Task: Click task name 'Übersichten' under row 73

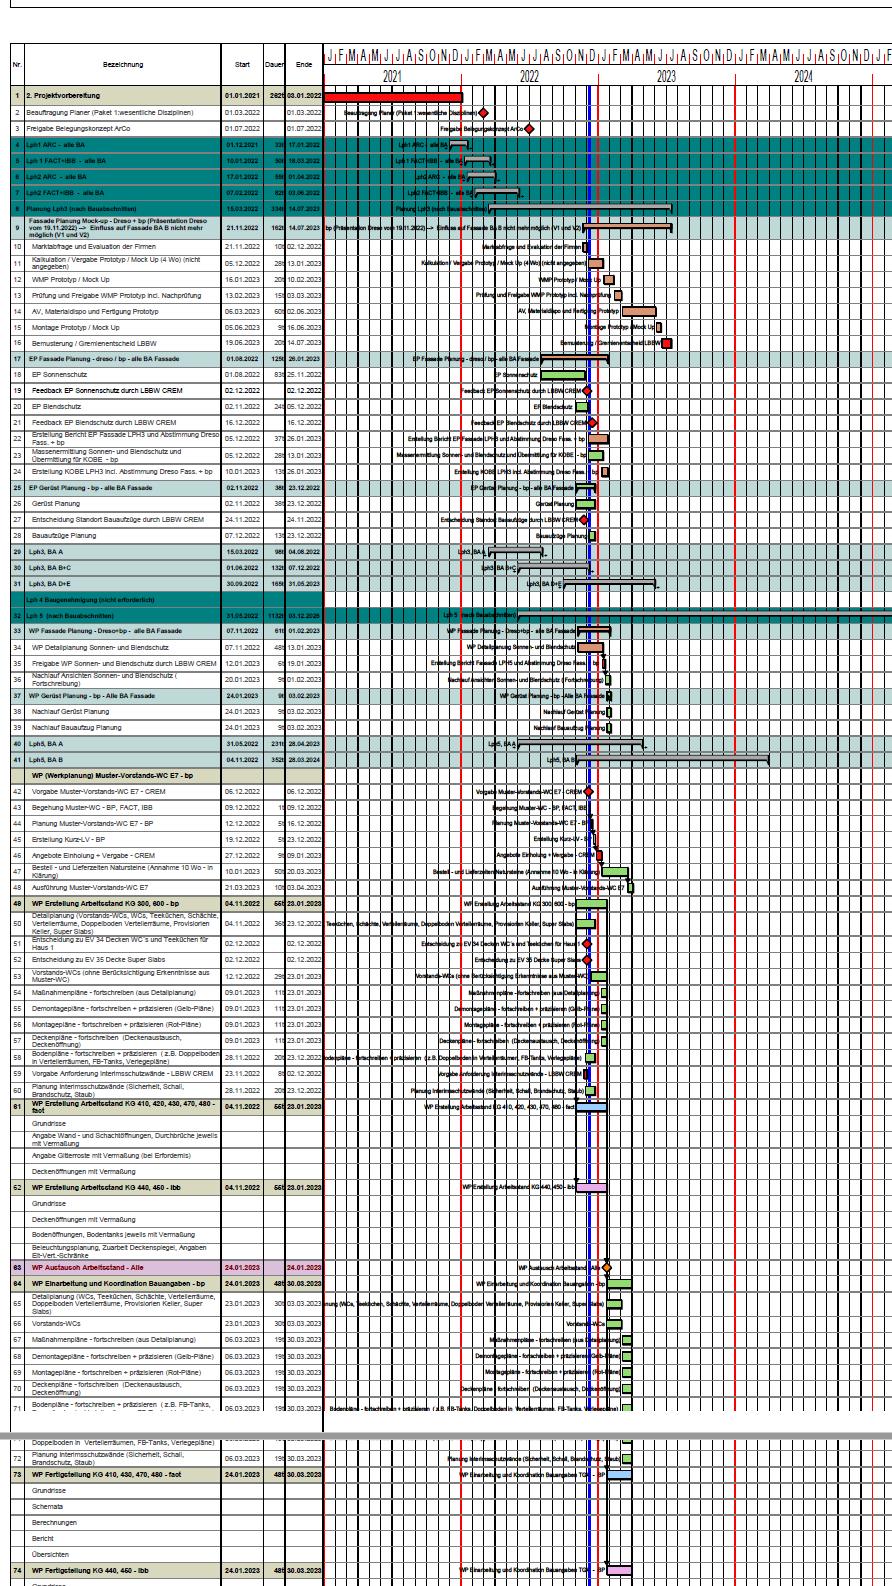Action: point(51,1554)
